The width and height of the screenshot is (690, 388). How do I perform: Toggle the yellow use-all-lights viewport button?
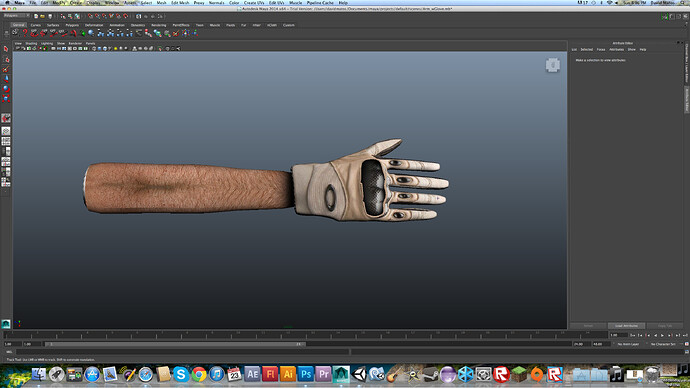[115, 48]
